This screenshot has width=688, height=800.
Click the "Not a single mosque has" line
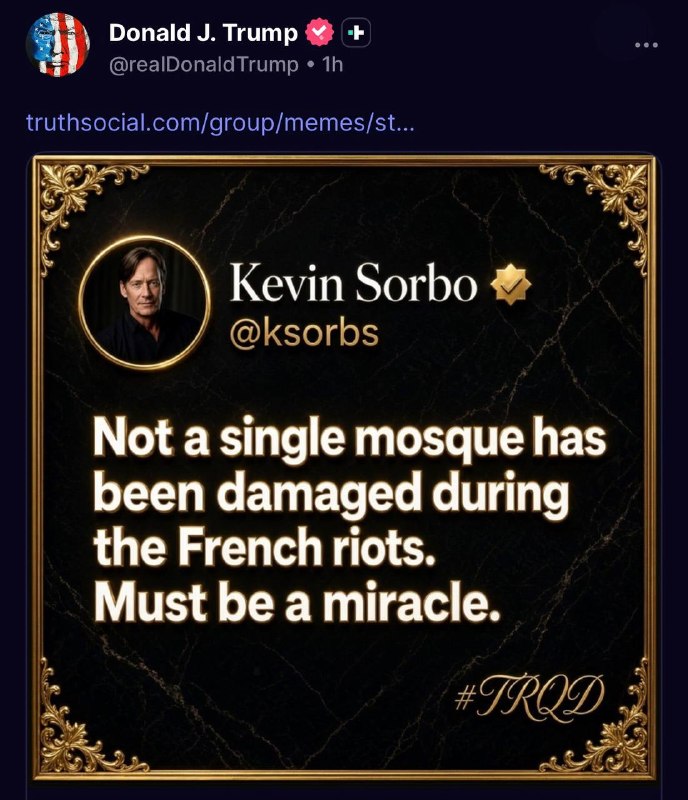pos(349,440)
